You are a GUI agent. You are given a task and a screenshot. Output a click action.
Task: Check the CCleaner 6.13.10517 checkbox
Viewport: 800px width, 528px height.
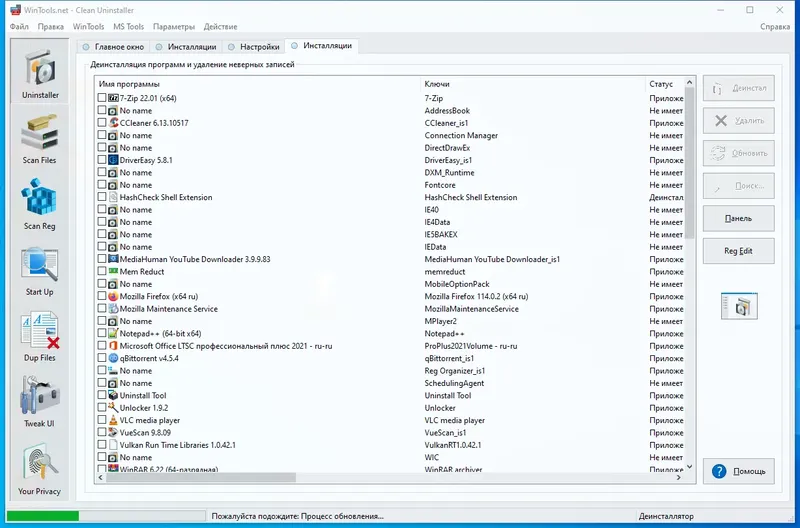pos(102,122)
